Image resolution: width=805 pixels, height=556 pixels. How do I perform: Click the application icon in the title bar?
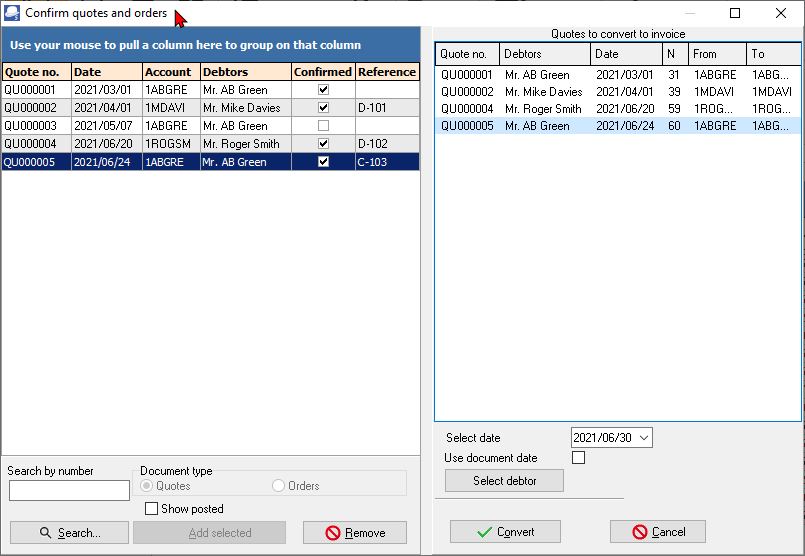[x=12, y=13]
